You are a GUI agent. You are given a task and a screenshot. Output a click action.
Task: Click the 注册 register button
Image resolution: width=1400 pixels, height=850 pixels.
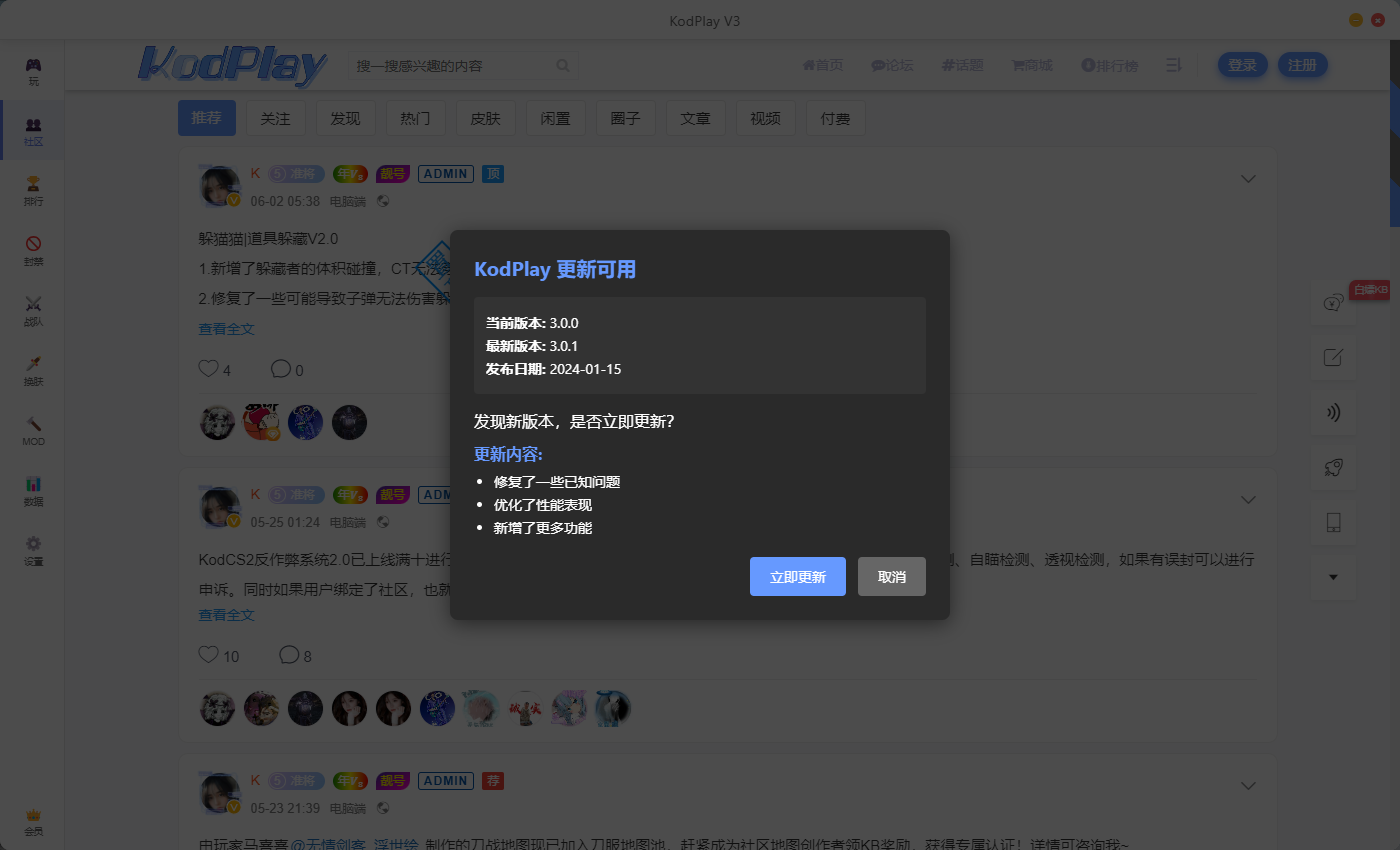1303,65
